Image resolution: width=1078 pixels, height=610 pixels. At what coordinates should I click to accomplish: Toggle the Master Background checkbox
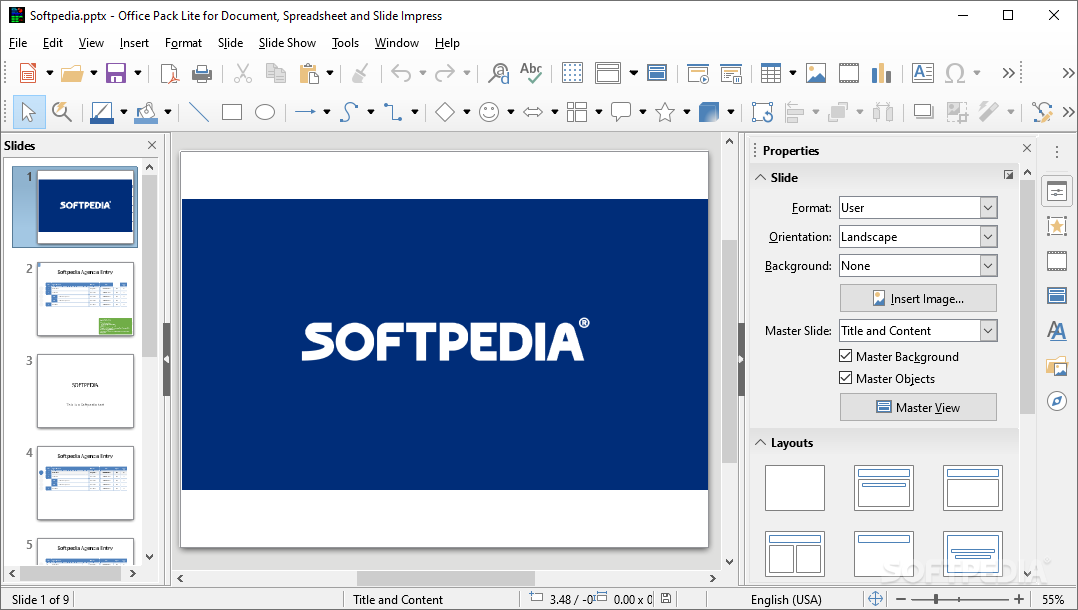(846, 356)
